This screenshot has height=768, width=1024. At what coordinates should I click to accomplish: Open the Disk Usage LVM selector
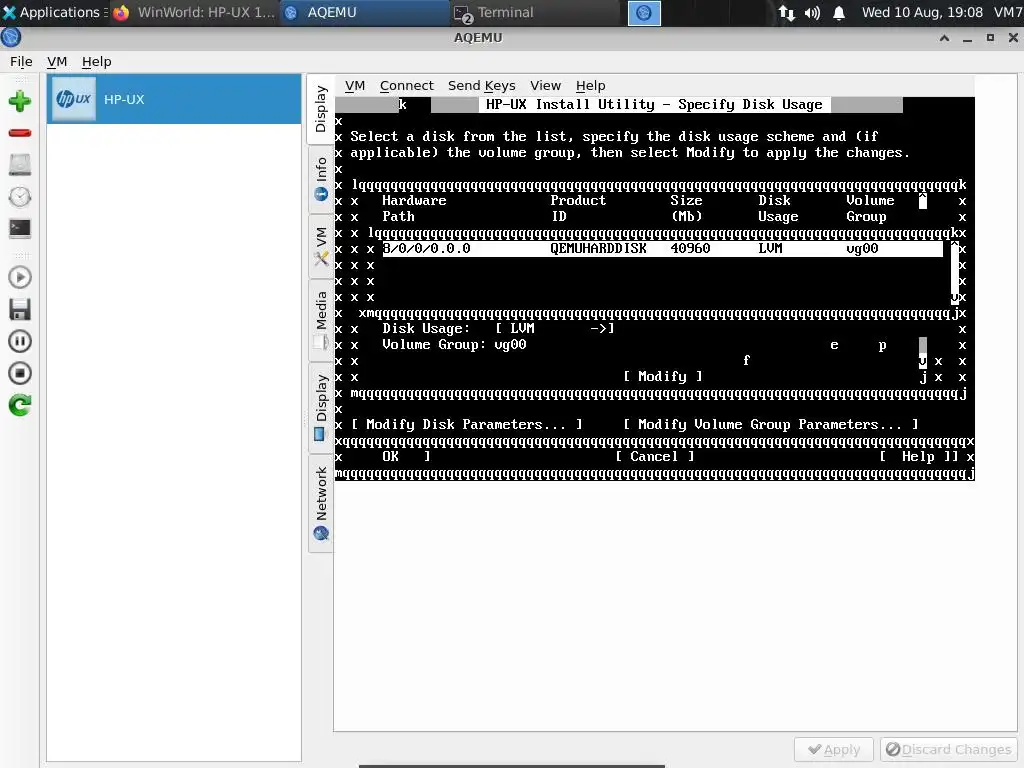[x=554, y=328]
